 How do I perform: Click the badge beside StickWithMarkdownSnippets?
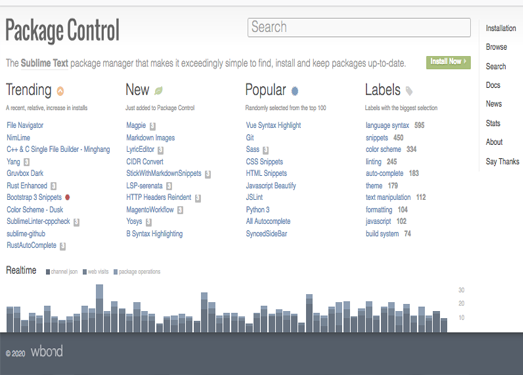click(x=208, y=174)
